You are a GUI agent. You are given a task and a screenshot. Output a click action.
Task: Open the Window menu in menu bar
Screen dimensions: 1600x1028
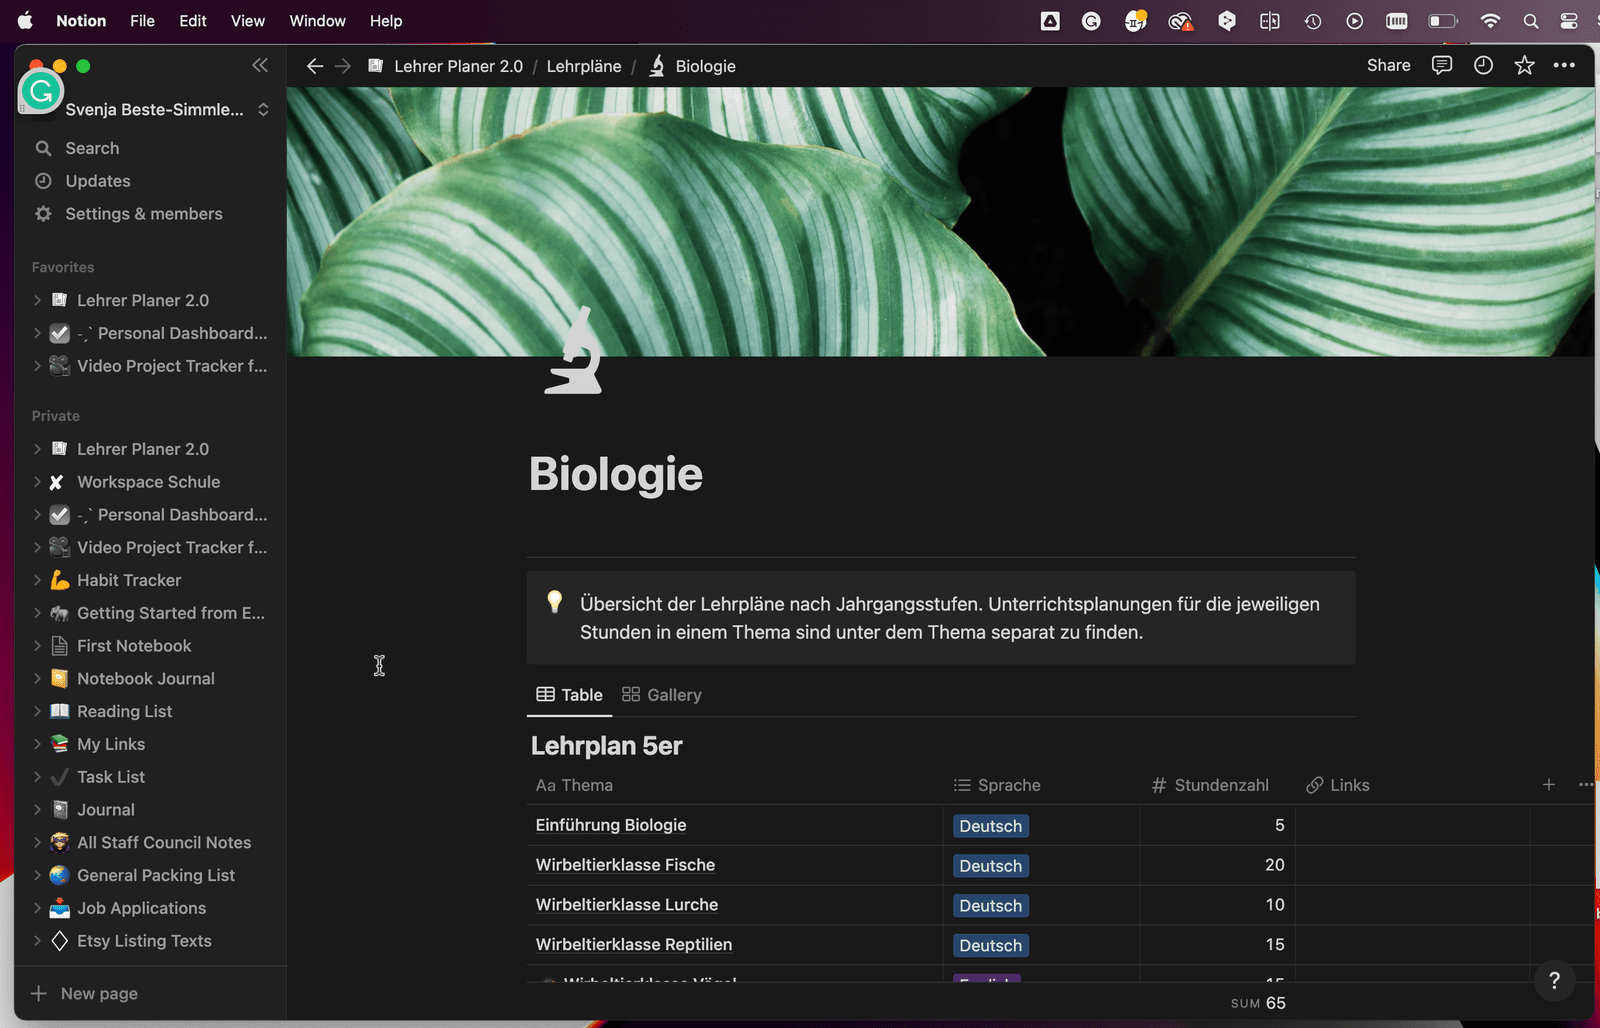click(317, 21)
